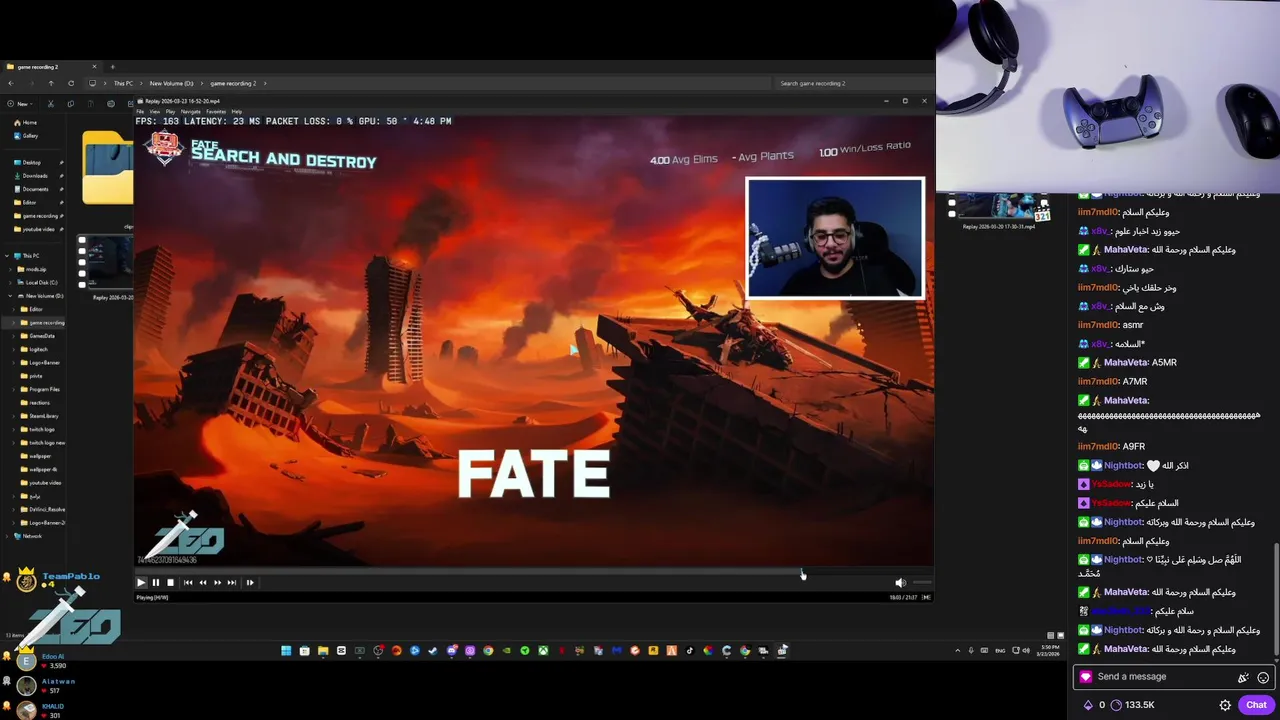This screenshot has width=1280, height=720.
Task: Open the Help menu in media player
Action: click(237, 111)
